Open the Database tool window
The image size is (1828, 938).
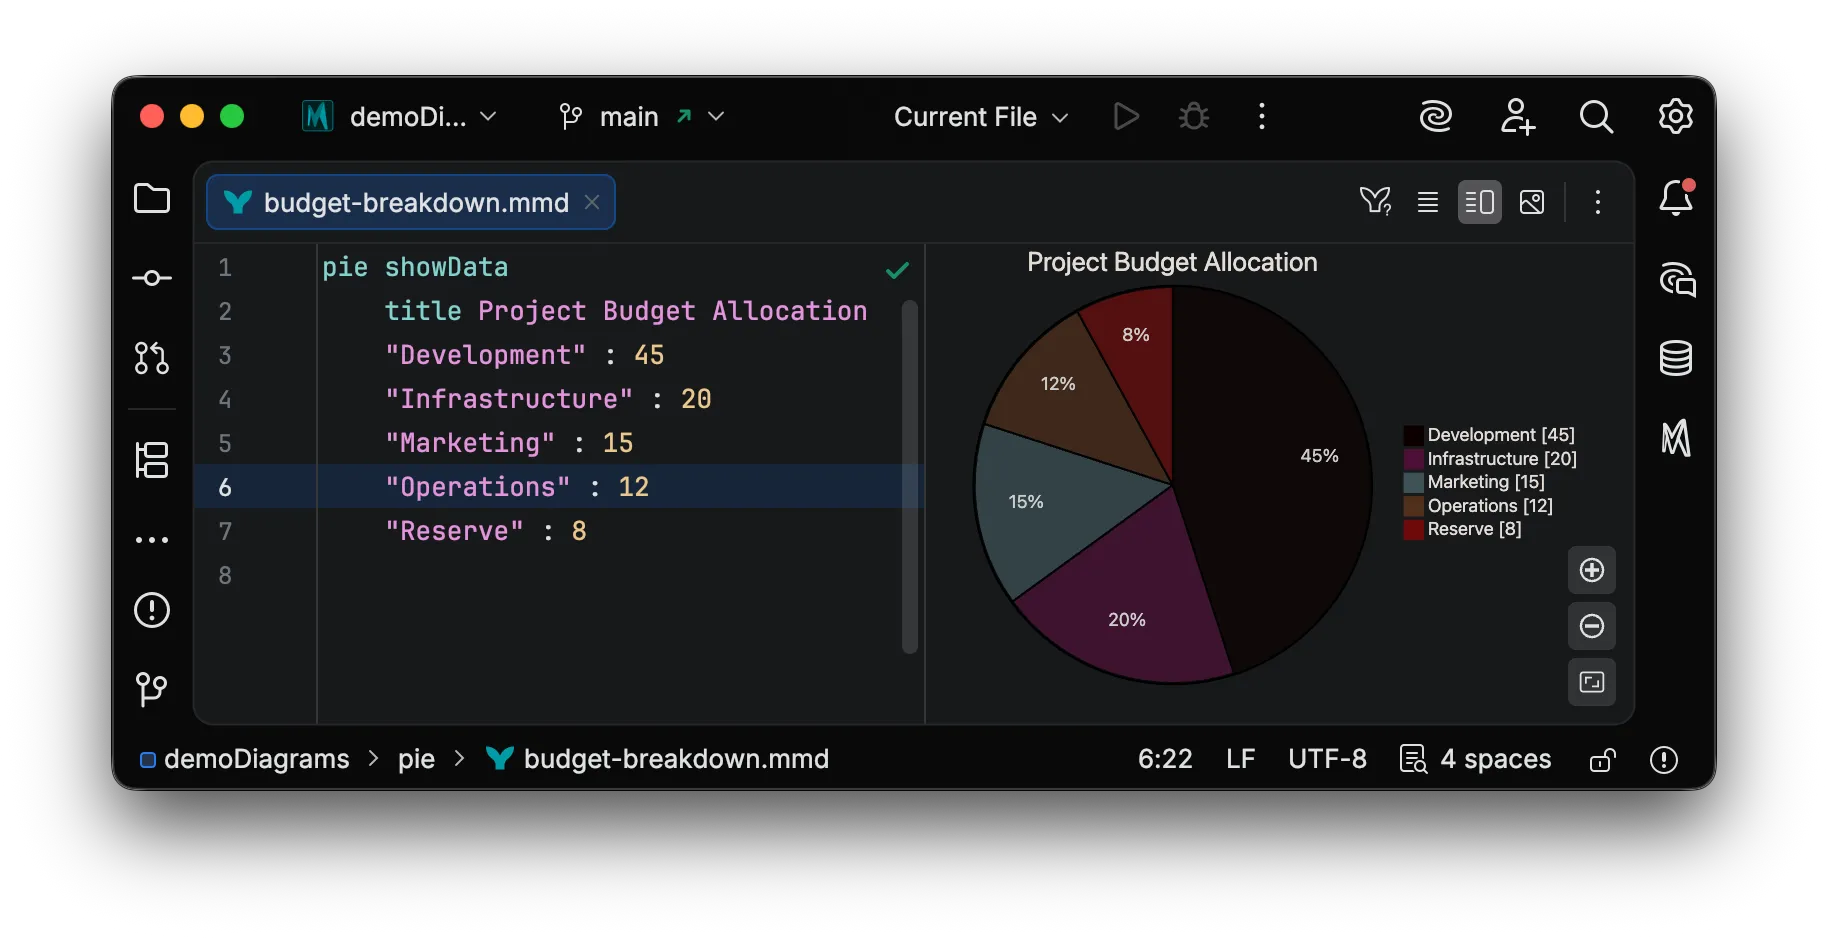coord(1675,358)
